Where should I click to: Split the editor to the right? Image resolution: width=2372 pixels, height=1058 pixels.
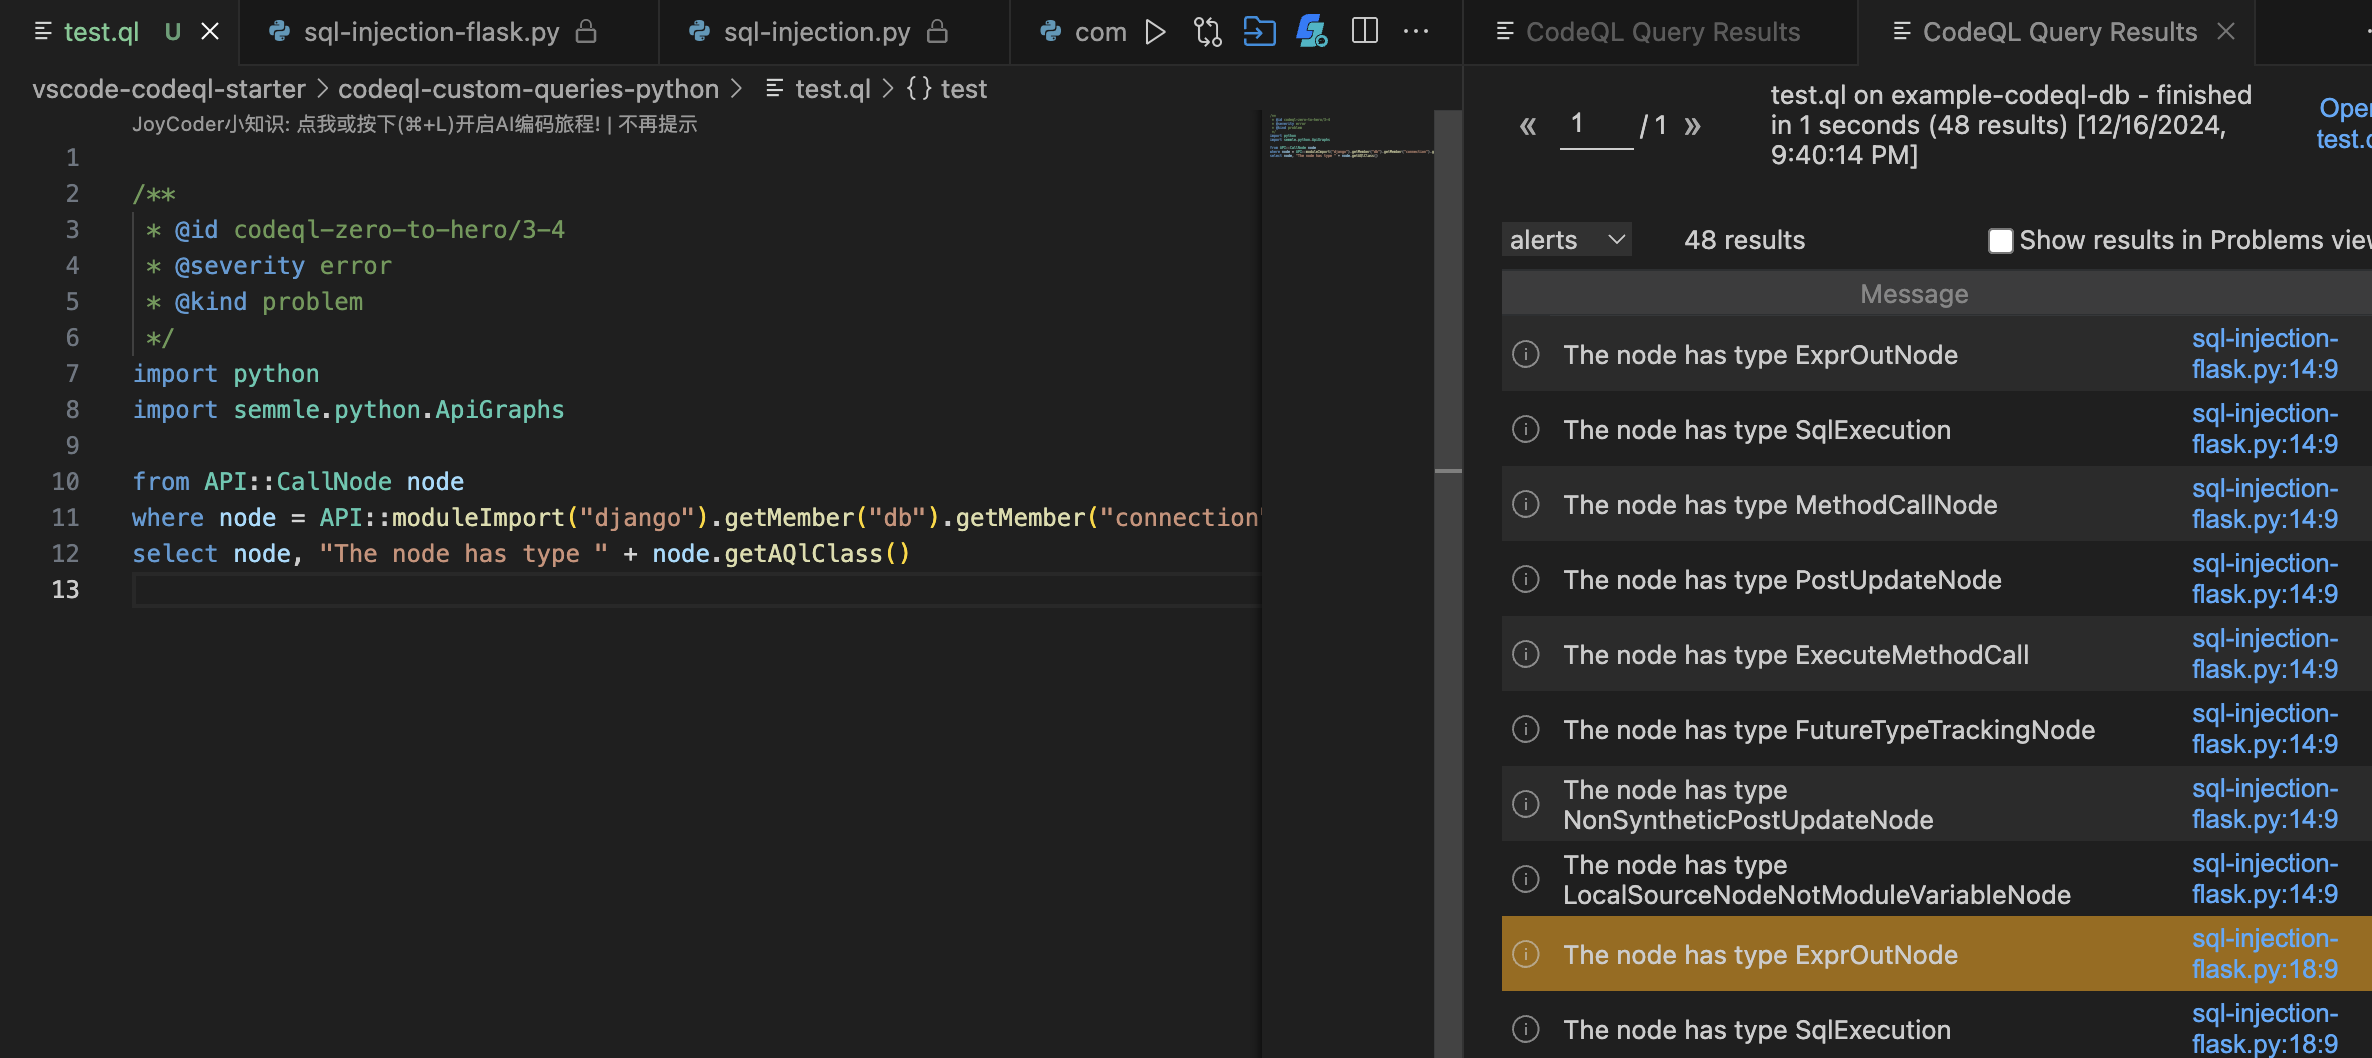(x=1364, y=32)
